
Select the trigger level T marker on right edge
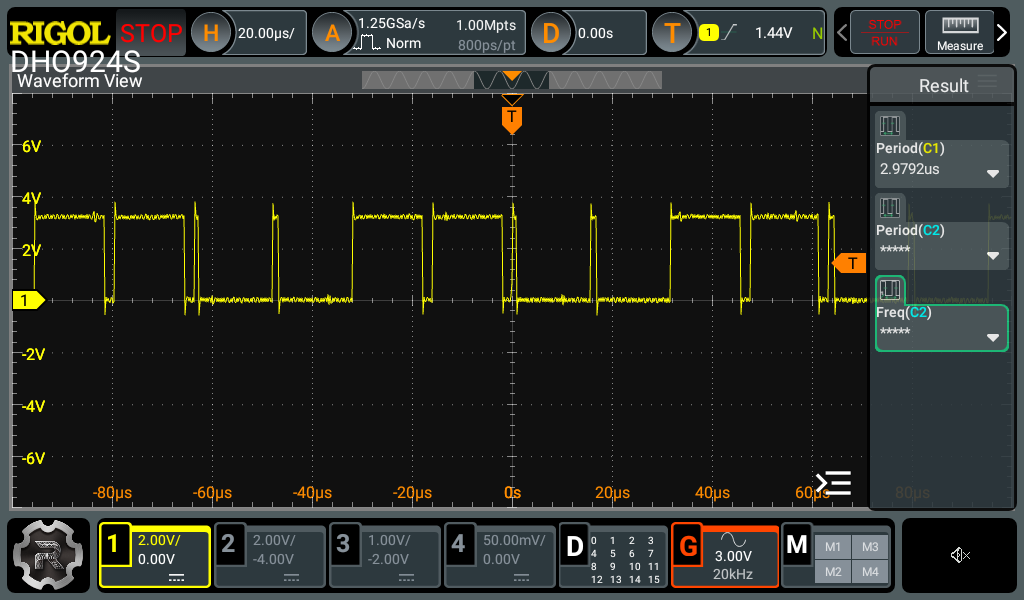850,263
